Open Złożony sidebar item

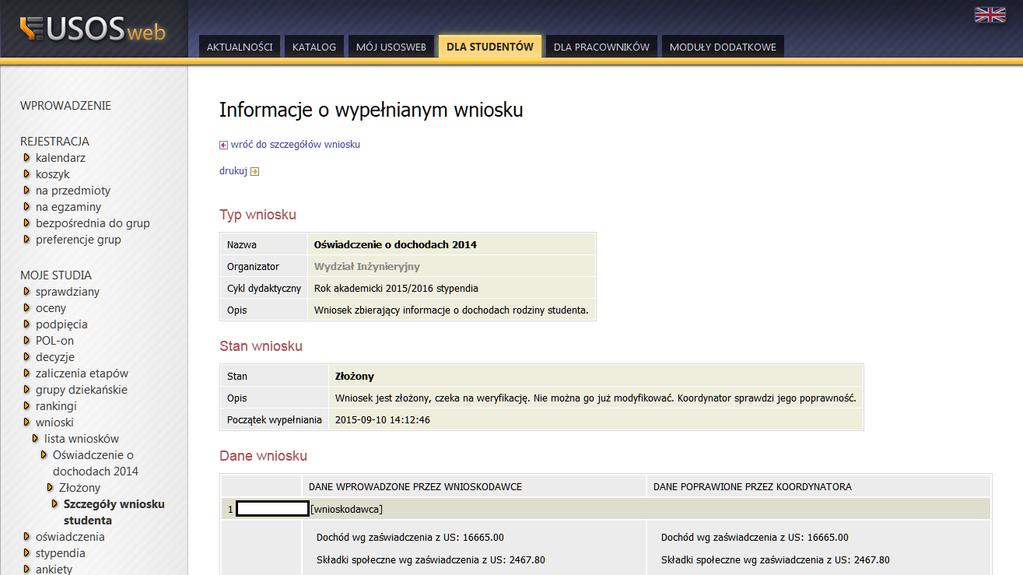pyautogui.click(x=80, y=488)
